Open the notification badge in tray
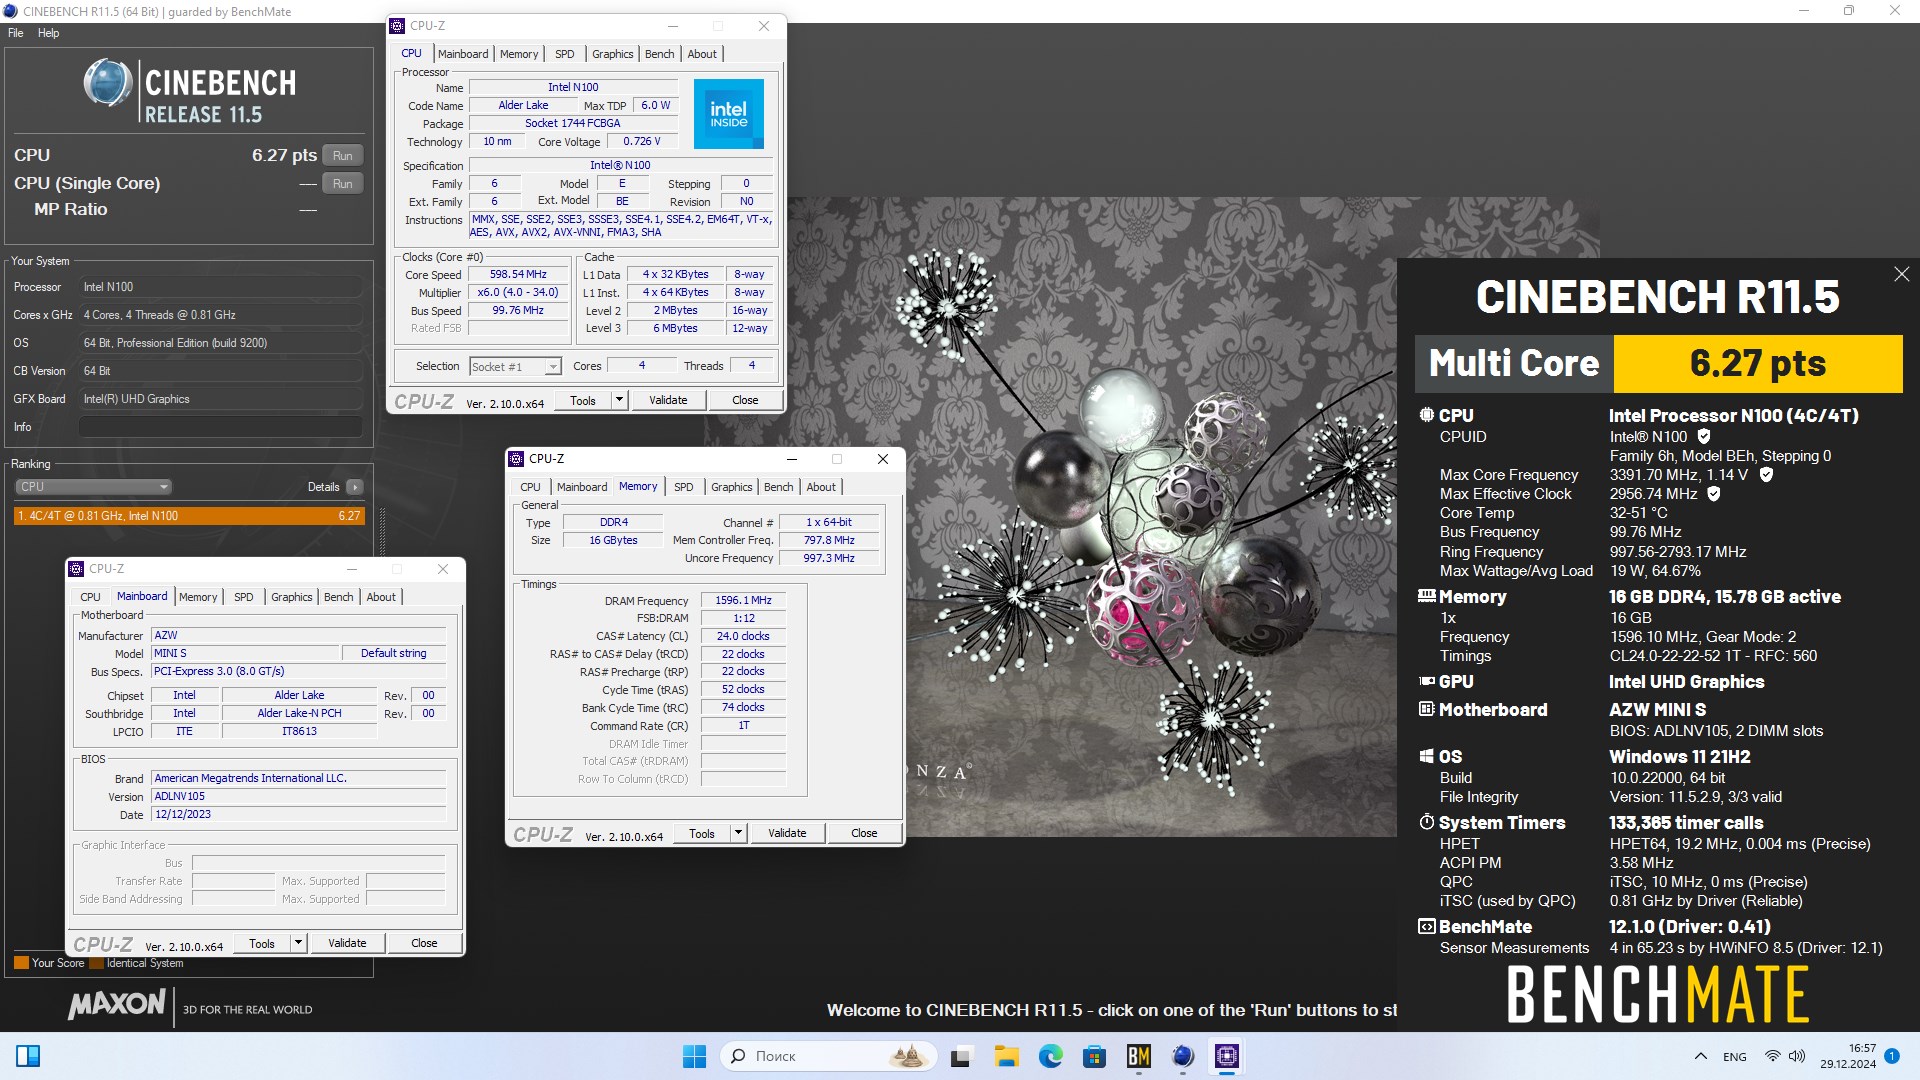This screenshot has width=1920, height=1080. 1892,1055
